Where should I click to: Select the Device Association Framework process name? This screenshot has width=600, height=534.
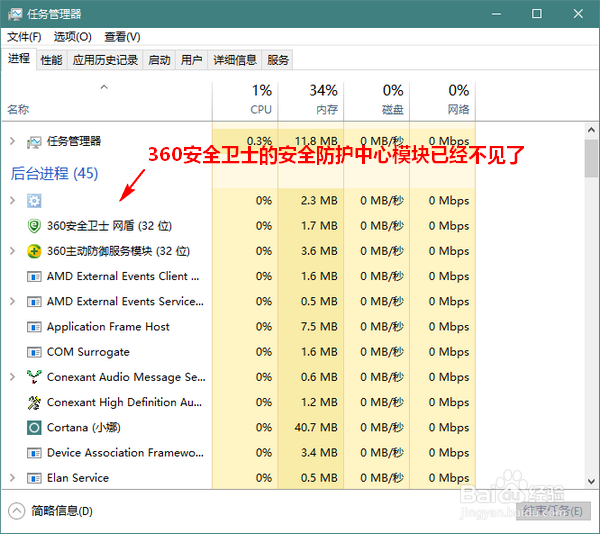pyautogui.click(x=125, y=453)
